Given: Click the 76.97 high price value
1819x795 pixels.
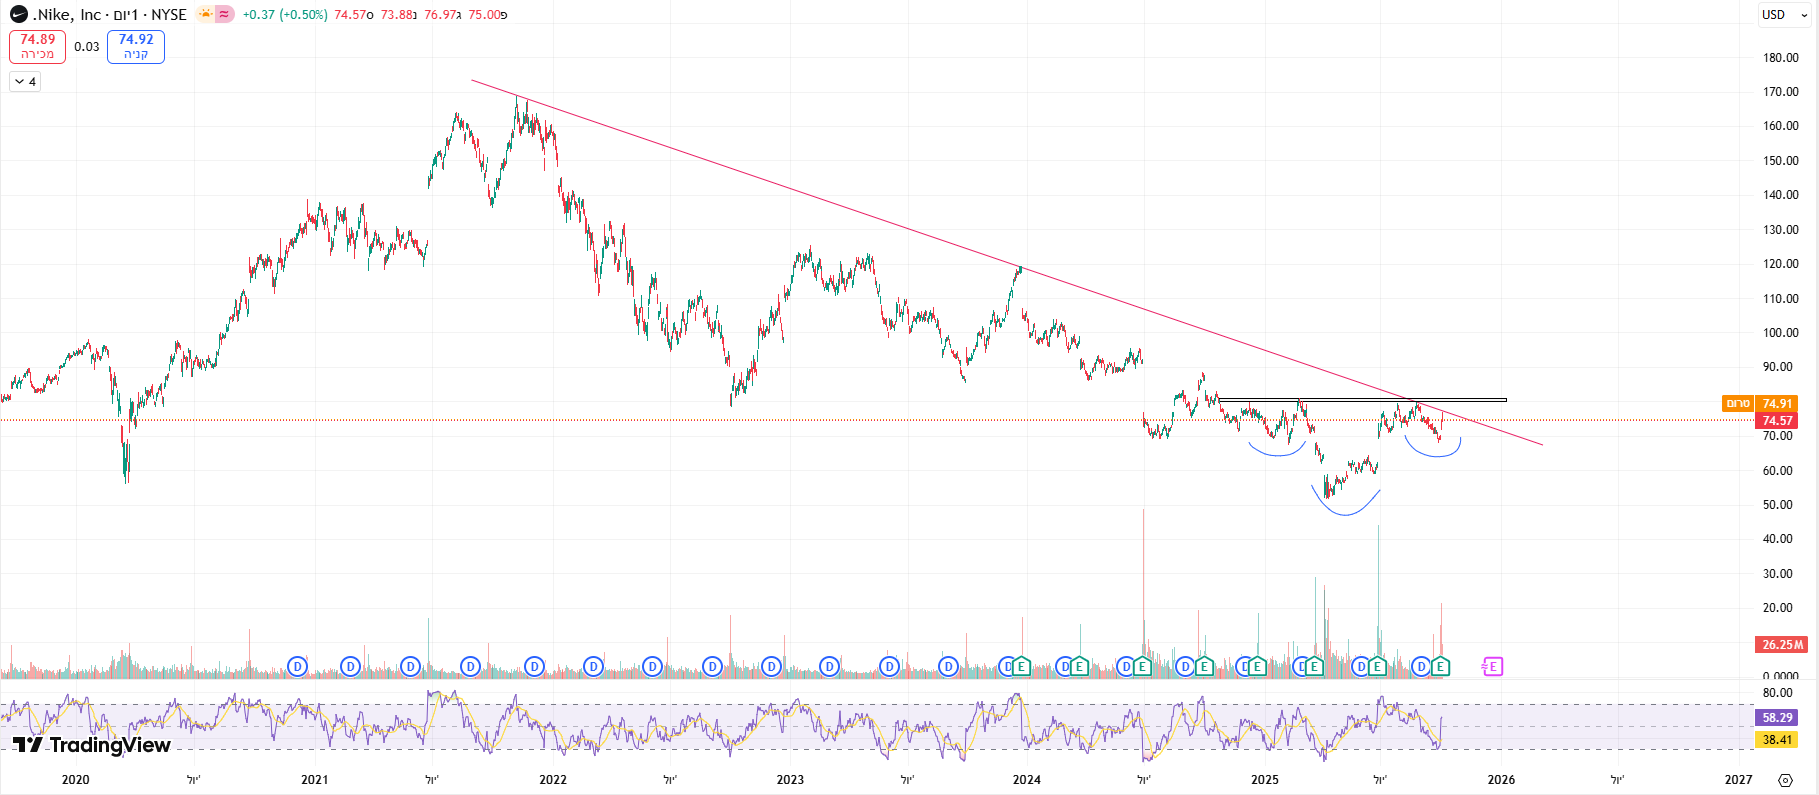Looking at the screenshot, I should coord(440,14).
